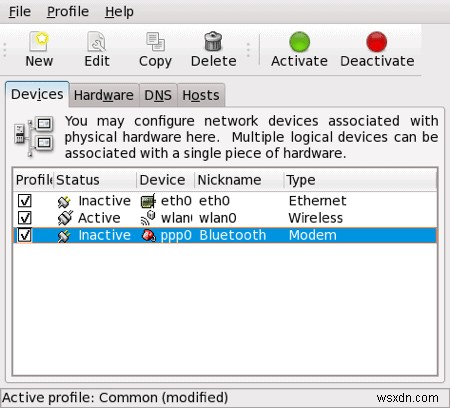The height and width of the screenshot is (408, 450).
Task: Toggle the Bluetooth ppp0 profile checkbox
Action: tap(25, 235)
